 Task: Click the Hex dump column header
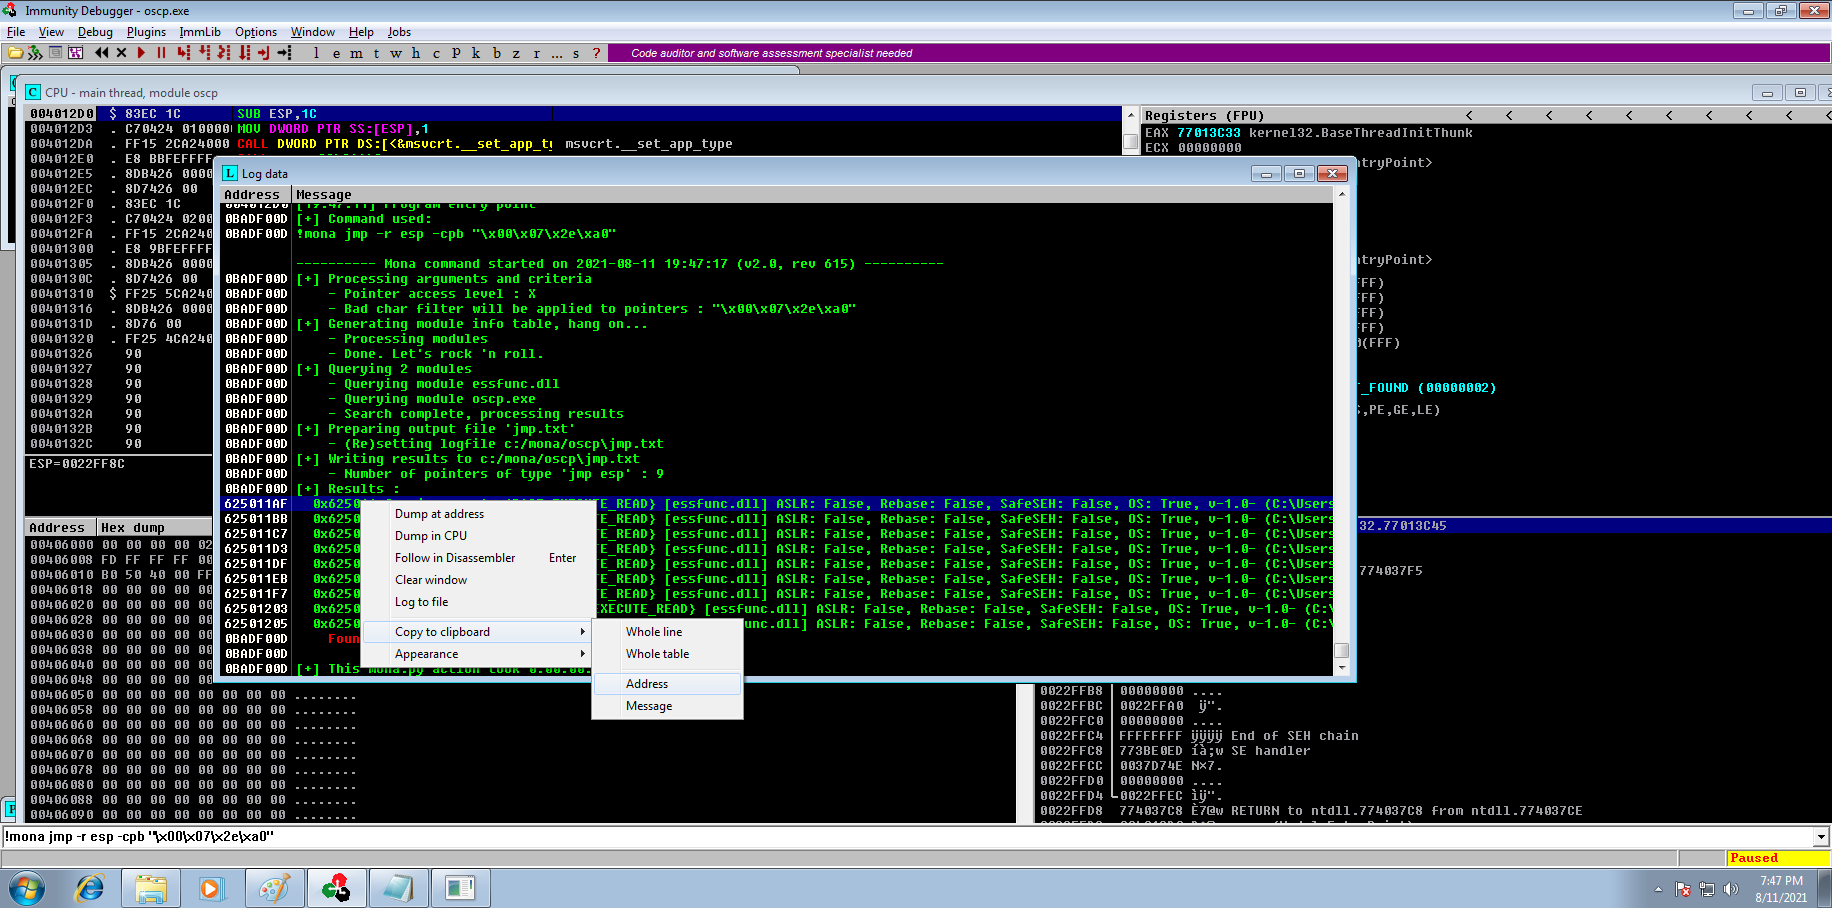(x=154, y=527)
